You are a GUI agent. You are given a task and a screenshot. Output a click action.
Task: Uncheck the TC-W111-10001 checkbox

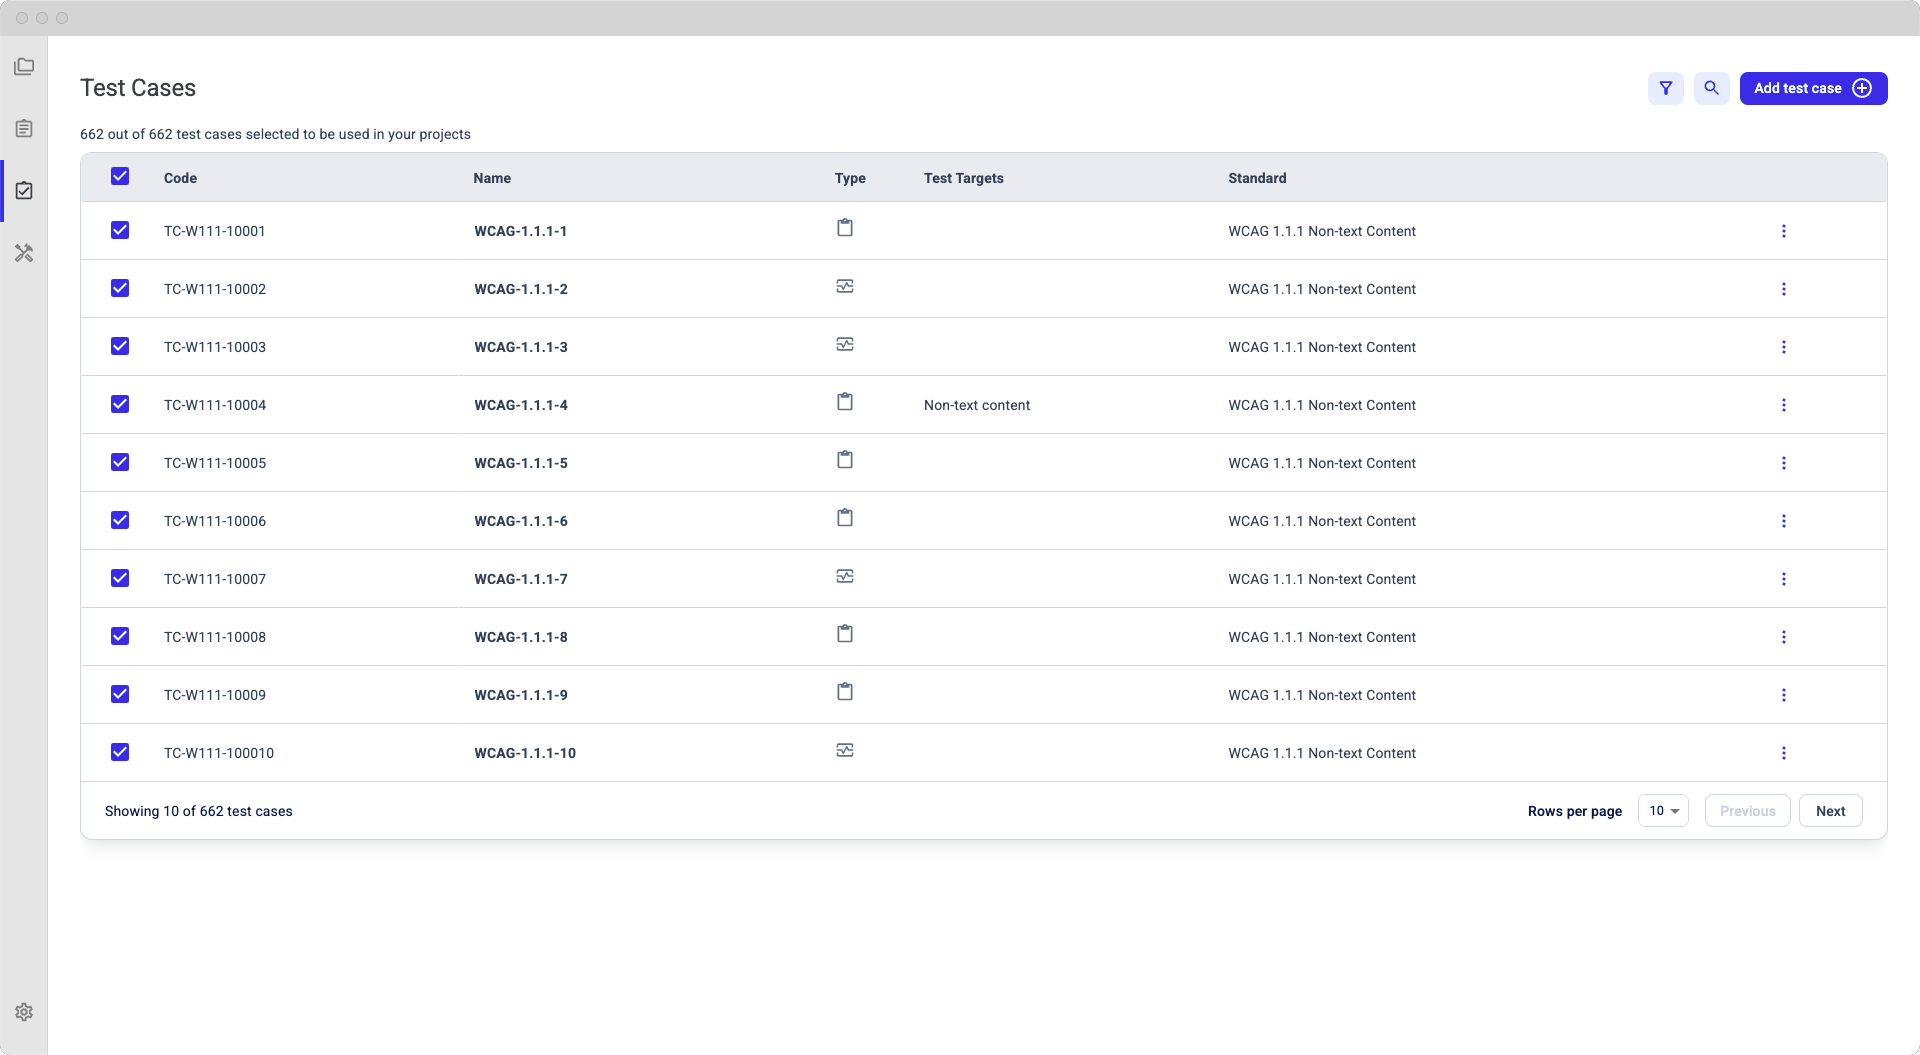coord(120,230)
